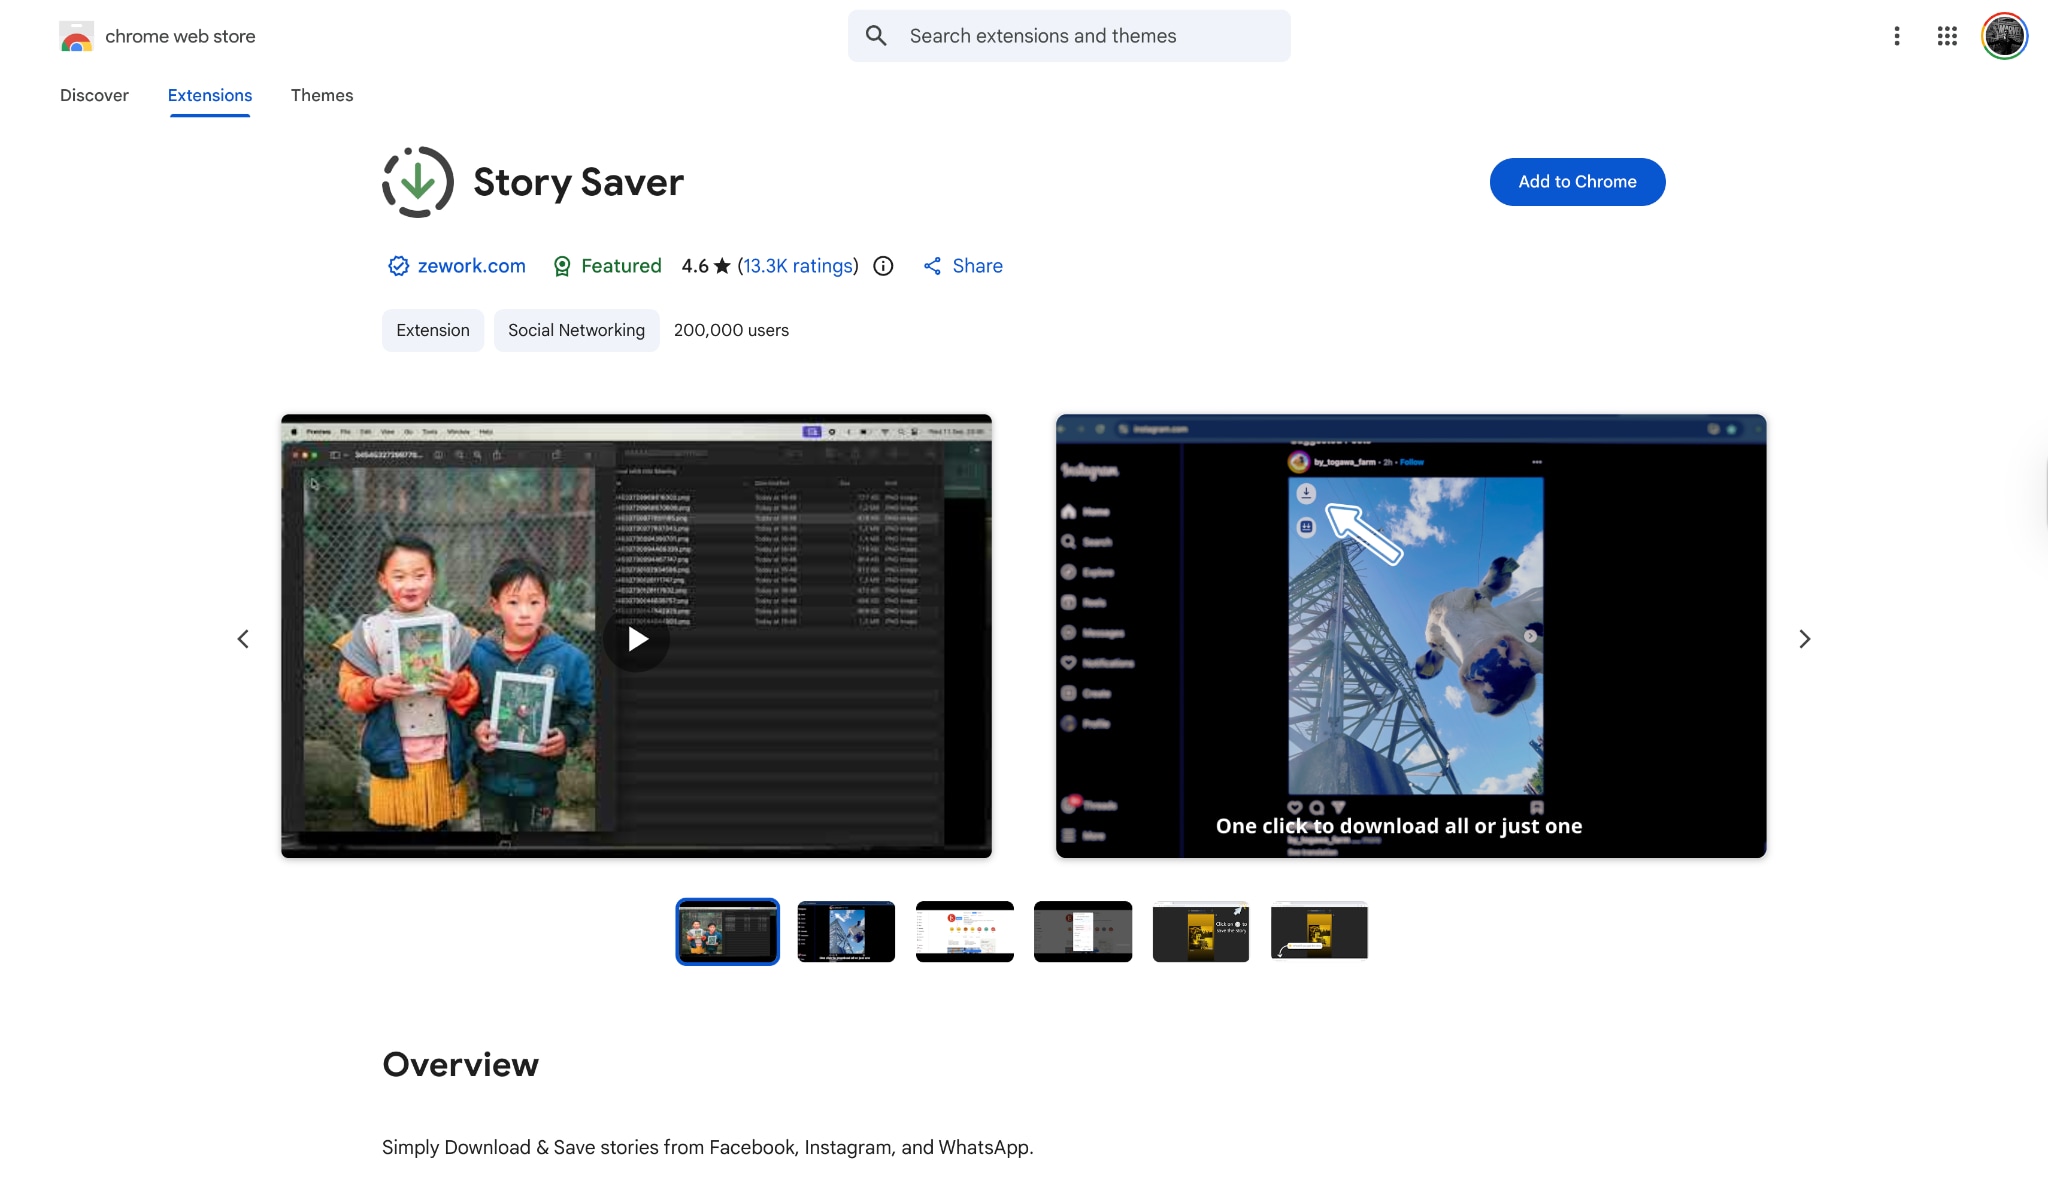Click the search magnifier icon
This screenshot has width=2048, height=1177.
coord(876,35)
